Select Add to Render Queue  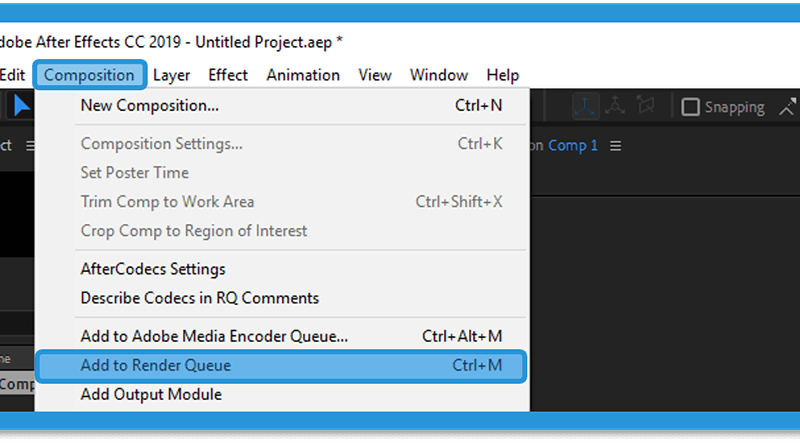(282, 365)
